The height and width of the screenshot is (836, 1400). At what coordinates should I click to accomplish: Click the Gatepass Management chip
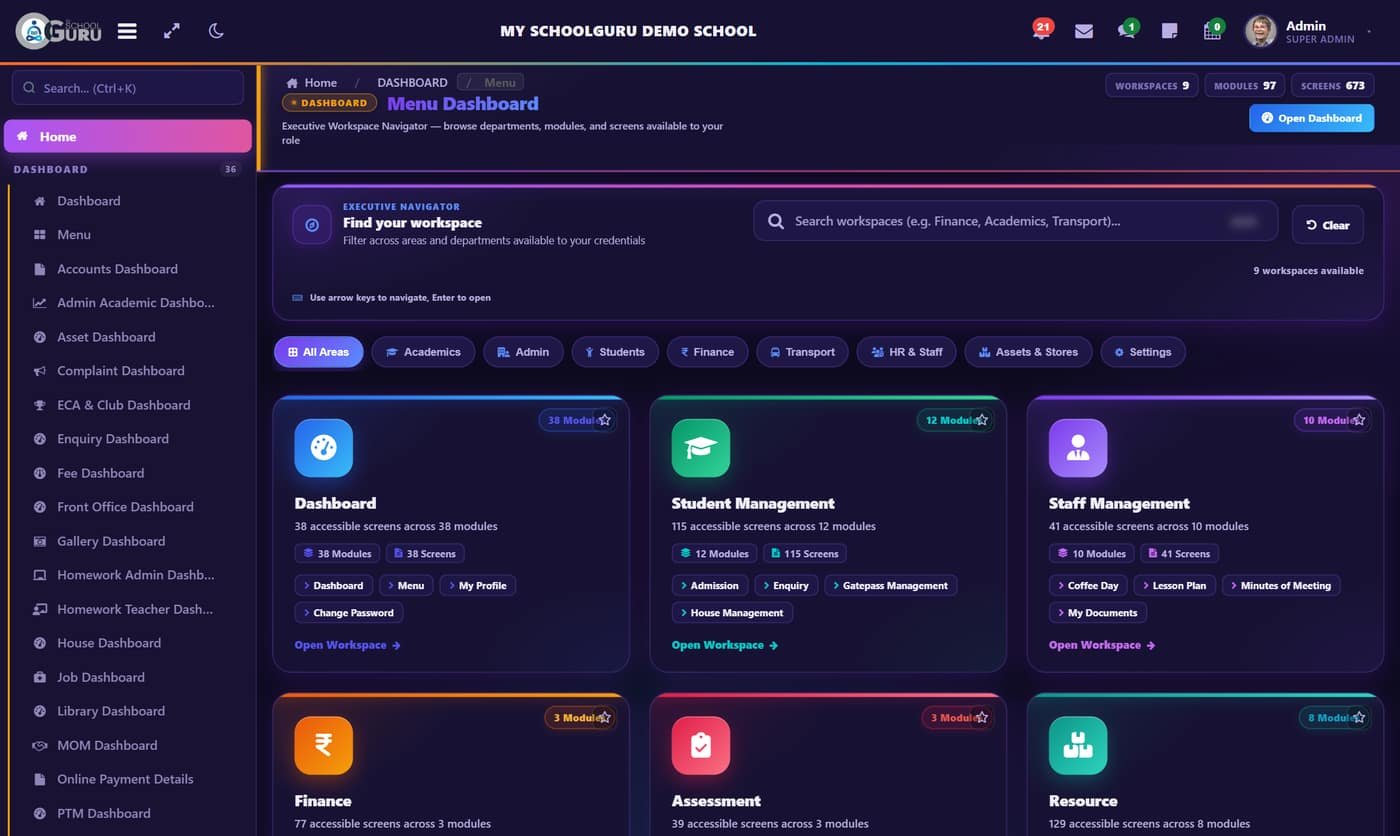tap(891, 586)
